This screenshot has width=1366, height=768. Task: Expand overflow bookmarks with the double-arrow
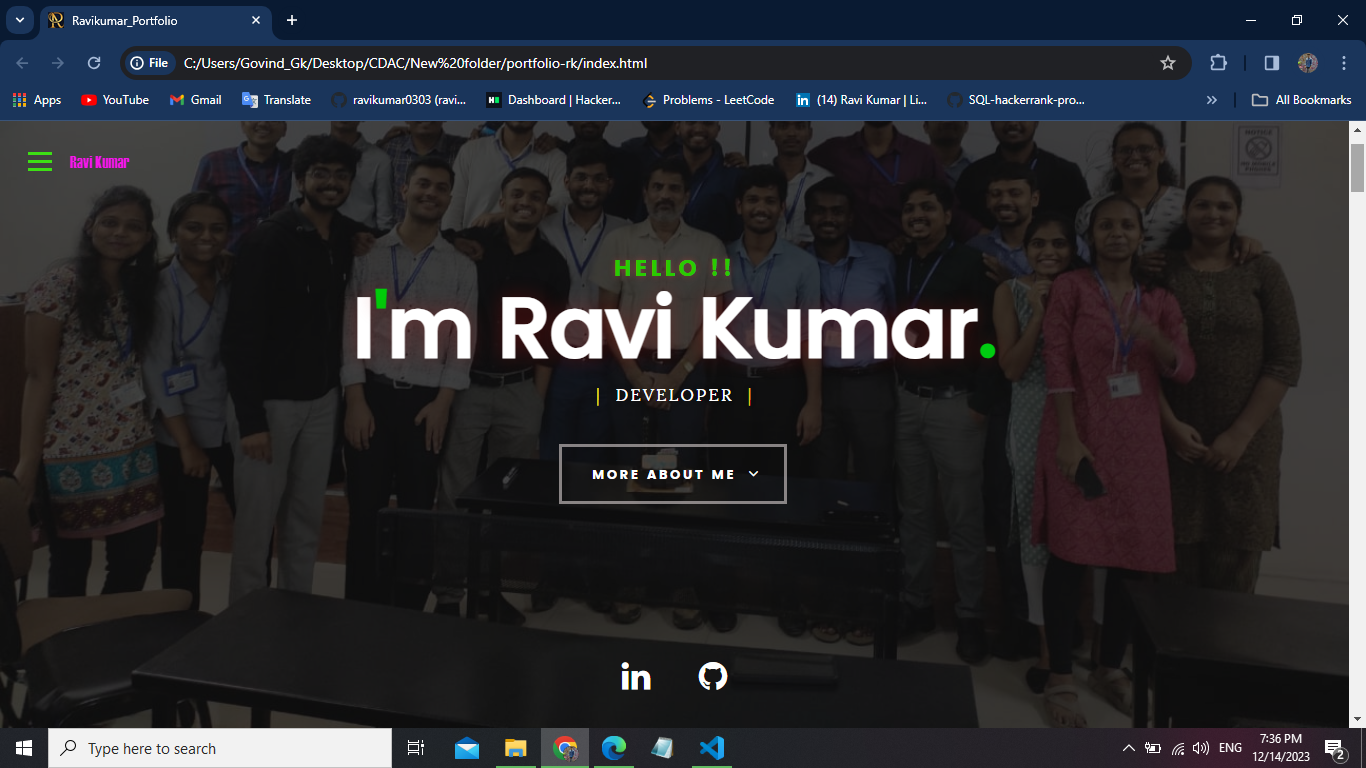point(1211,99)
